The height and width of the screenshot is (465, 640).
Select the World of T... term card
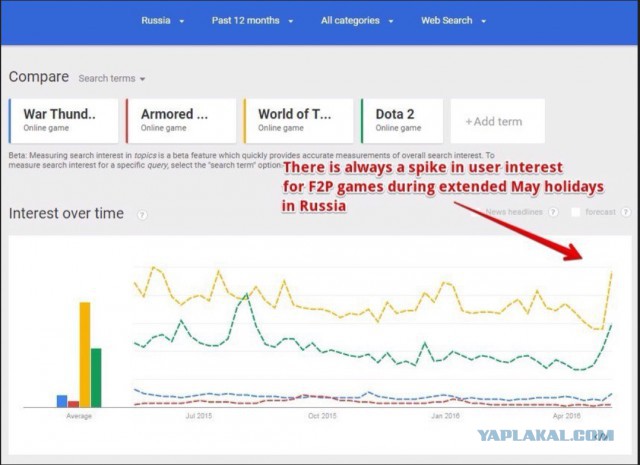(298, 121)
